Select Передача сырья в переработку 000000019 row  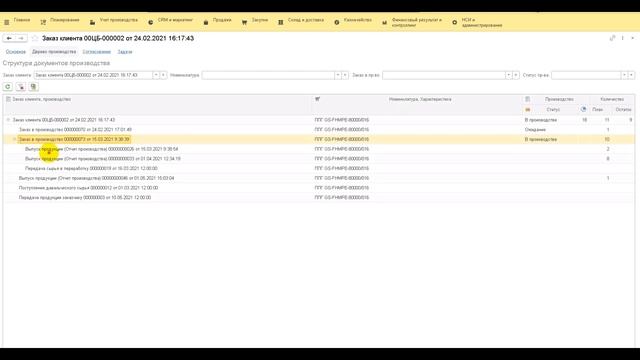pyautogui.click(x=319, y=168)
